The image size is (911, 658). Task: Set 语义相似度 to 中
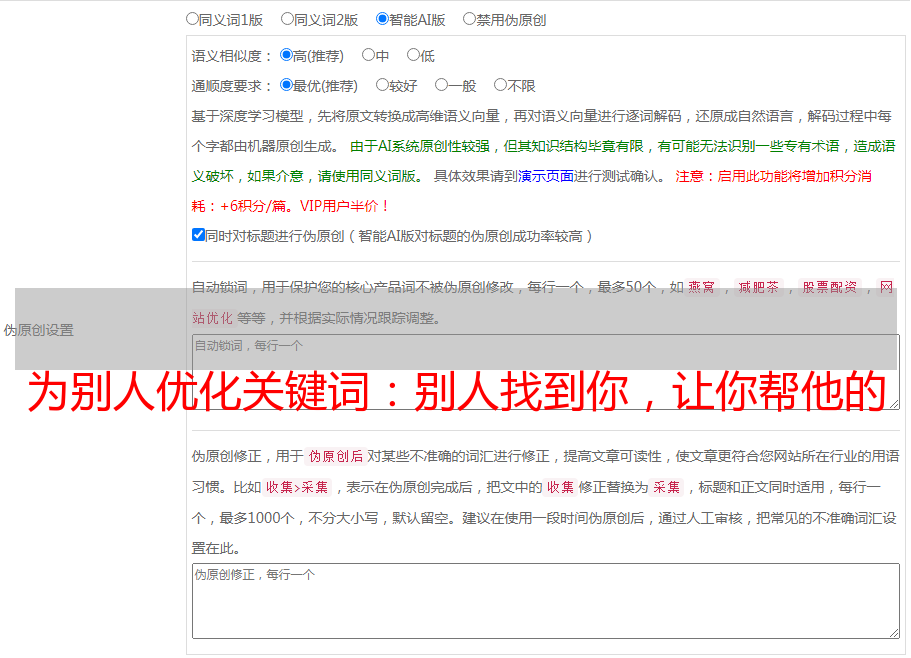click(x=368, y=55)
